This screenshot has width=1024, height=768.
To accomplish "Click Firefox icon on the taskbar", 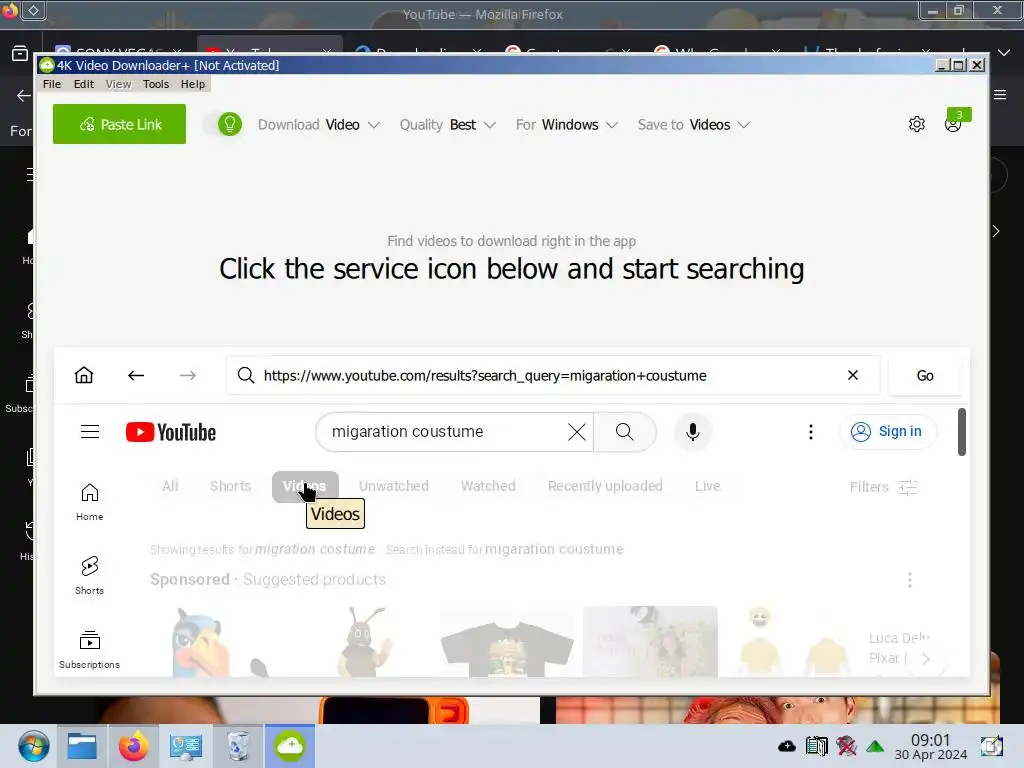I will (x=133, y=746).
